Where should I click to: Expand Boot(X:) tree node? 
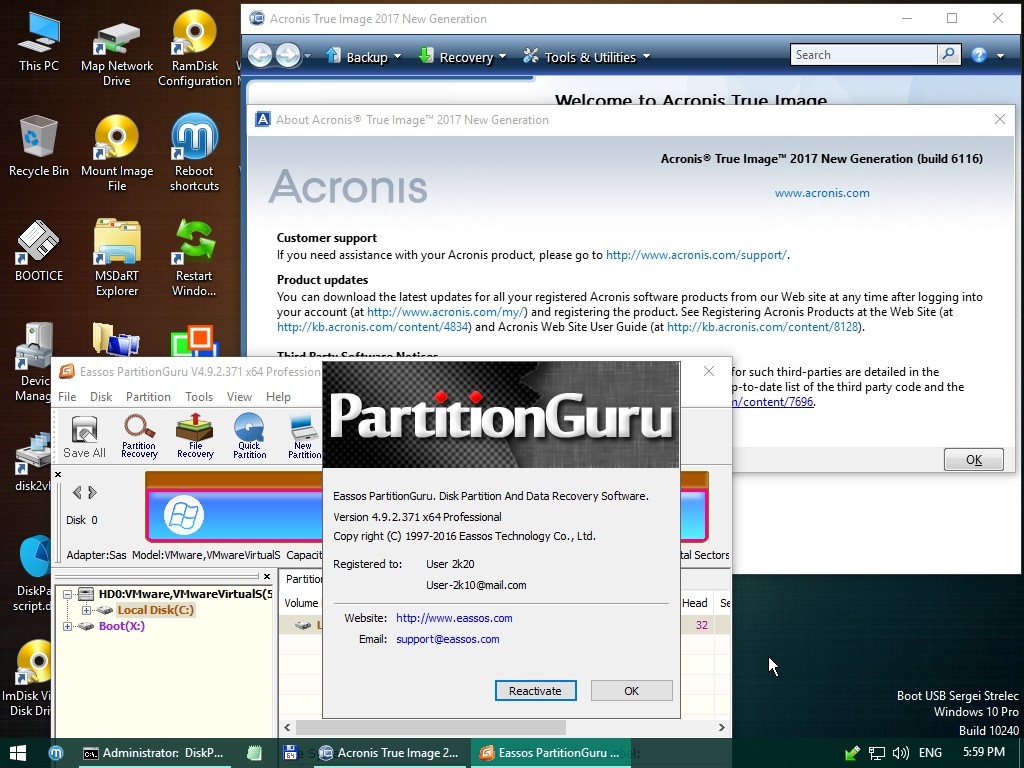tap(67, 626)
